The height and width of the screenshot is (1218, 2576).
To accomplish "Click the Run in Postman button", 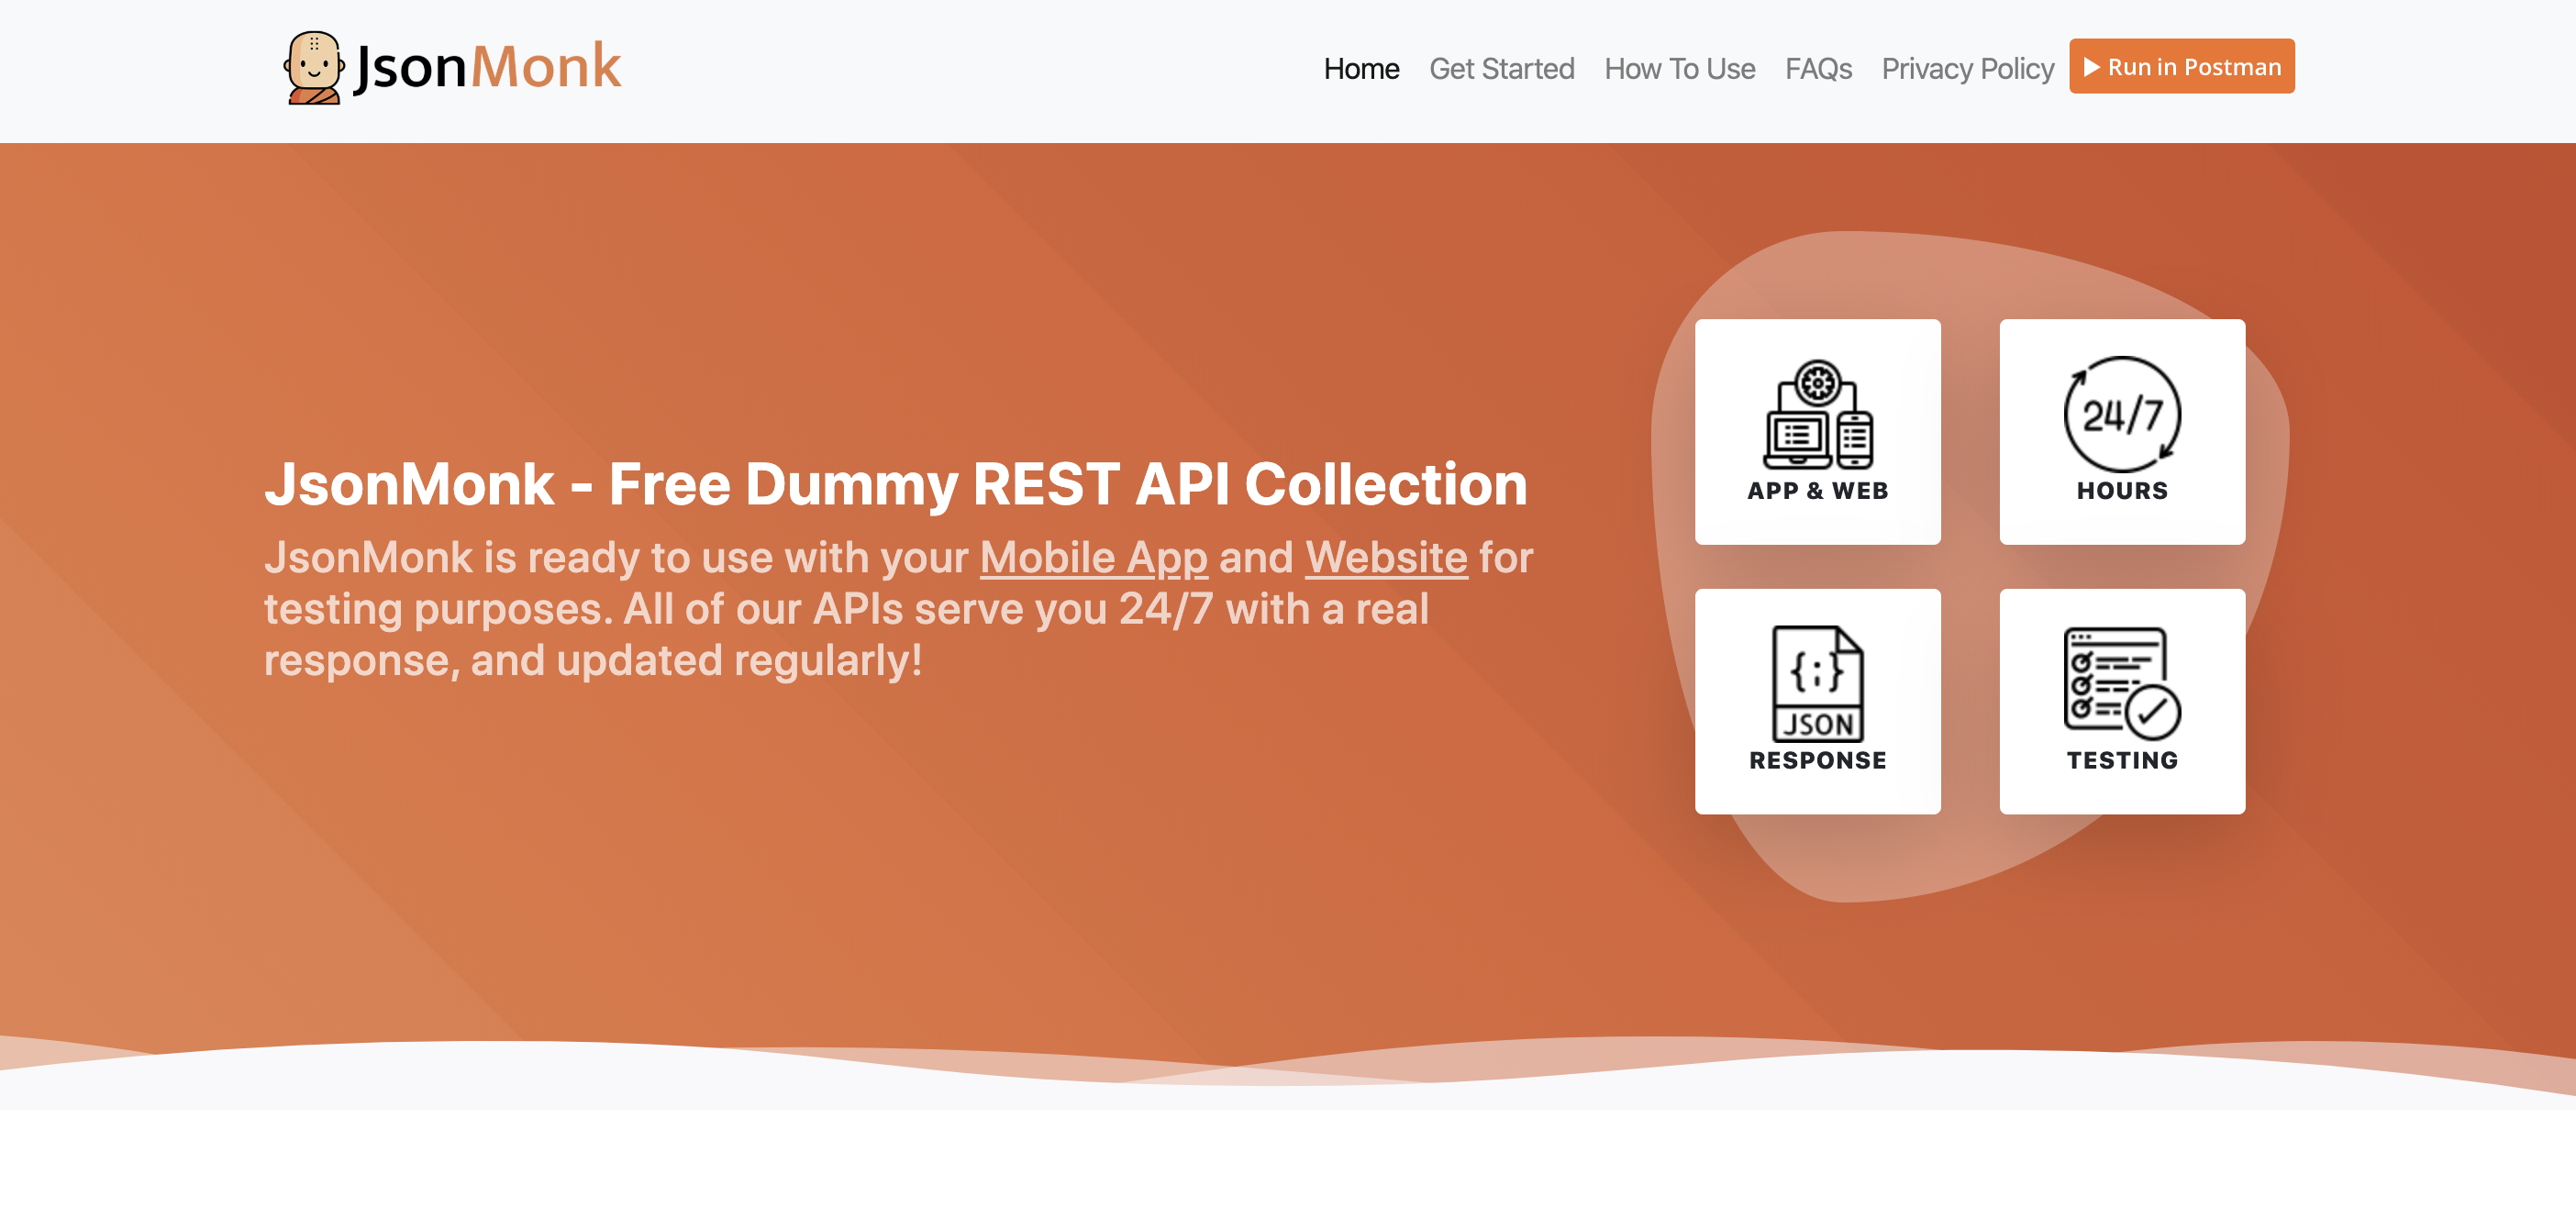I will click(x=2181, y=66).
